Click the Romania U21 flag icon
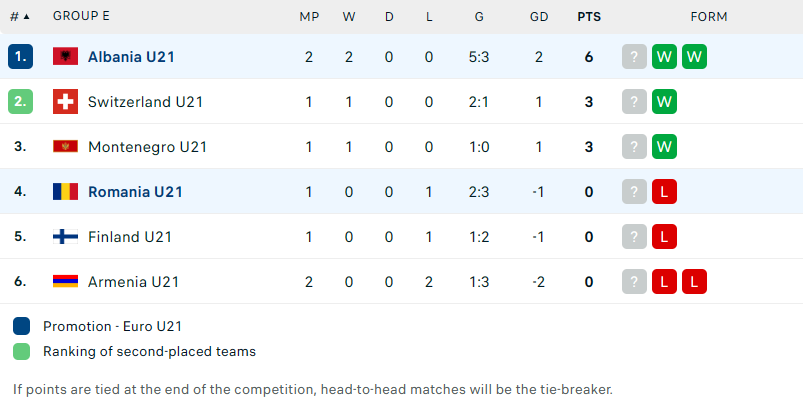803x402 pixels. pyautogui.click(x=66, y=192)
